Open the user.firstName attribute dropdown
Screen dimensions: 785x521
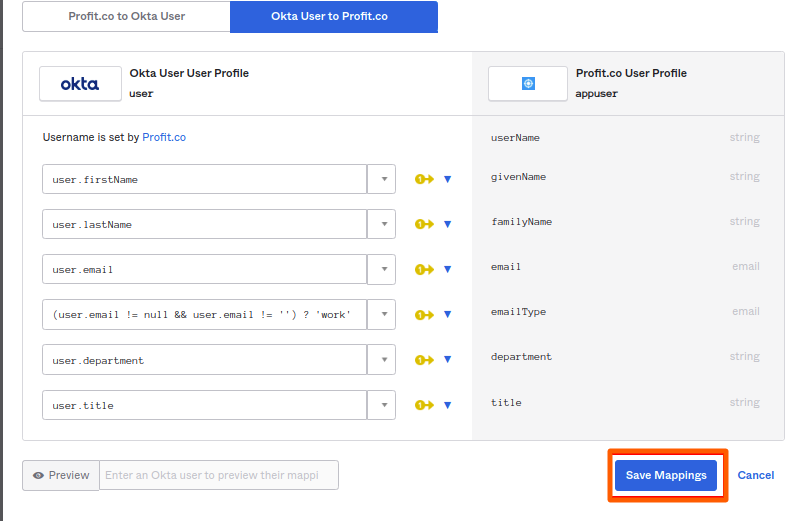click(382, 179)
